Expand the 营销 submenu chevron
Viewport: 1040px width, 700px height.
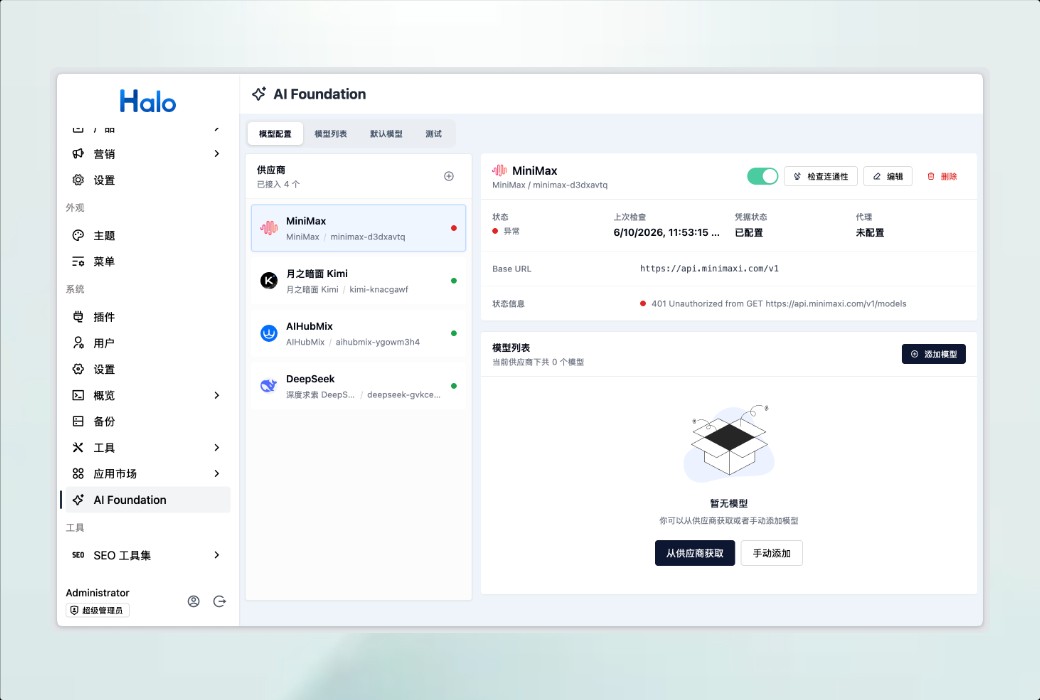point(217,154)
